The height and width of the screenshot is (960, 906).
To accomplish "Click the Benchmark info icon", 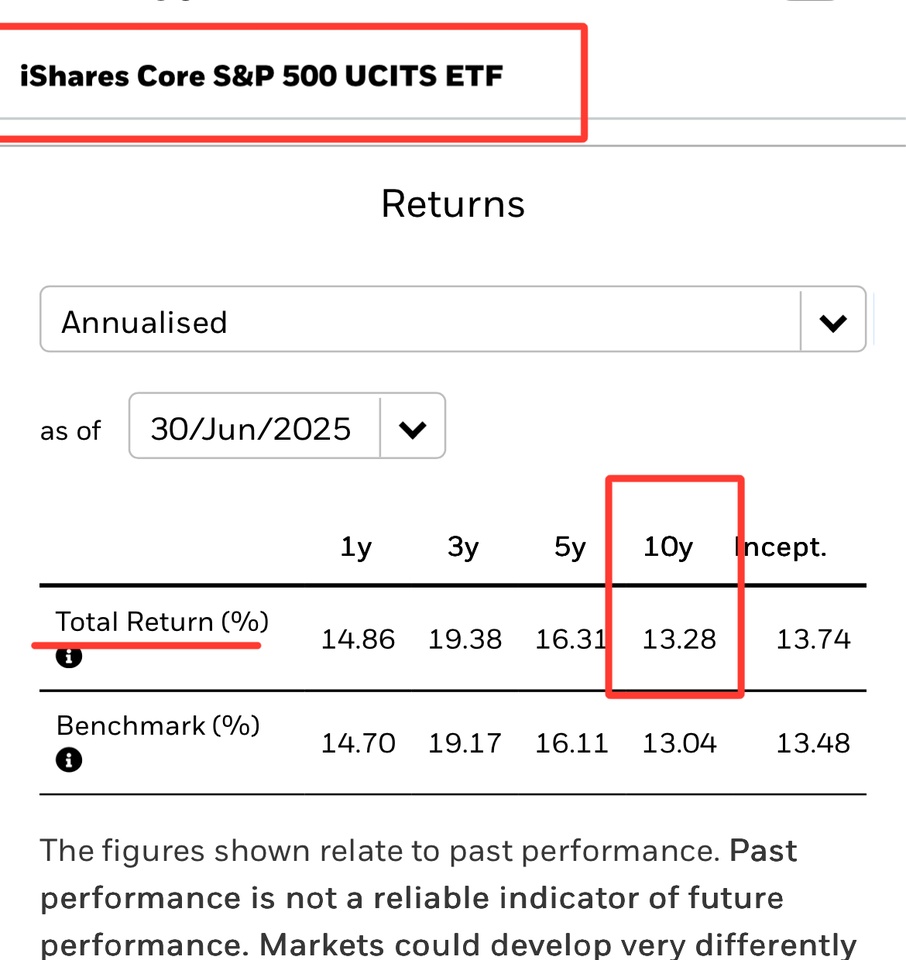I will tap(69, 760).
